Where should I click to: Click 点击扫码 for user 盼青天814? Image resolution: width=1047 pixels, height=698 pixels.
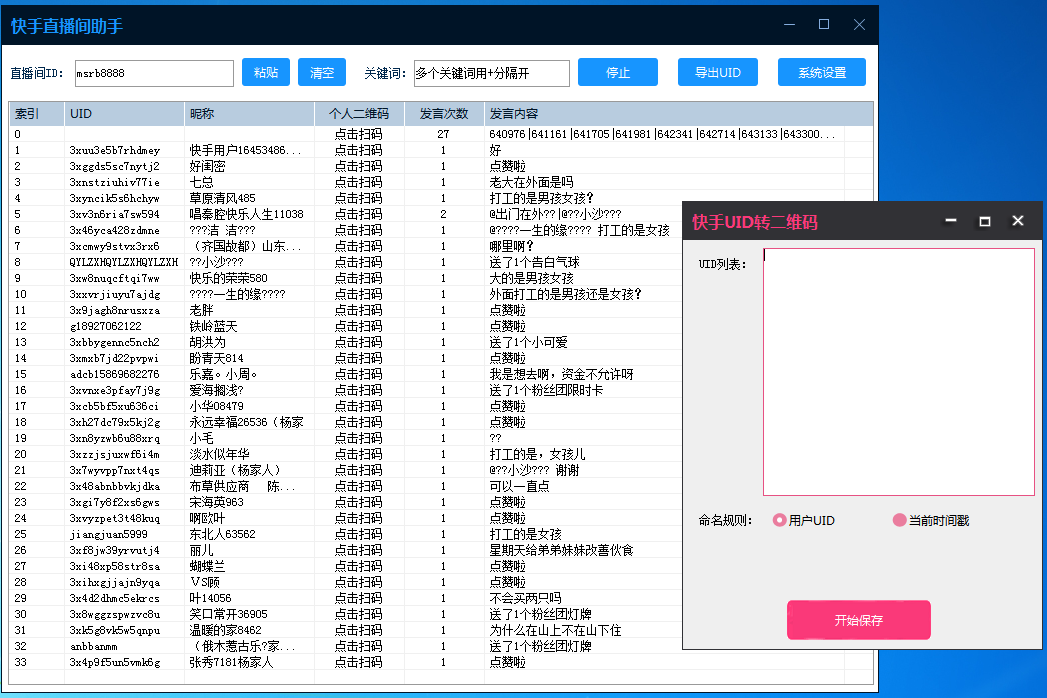(x=359, y=359)
